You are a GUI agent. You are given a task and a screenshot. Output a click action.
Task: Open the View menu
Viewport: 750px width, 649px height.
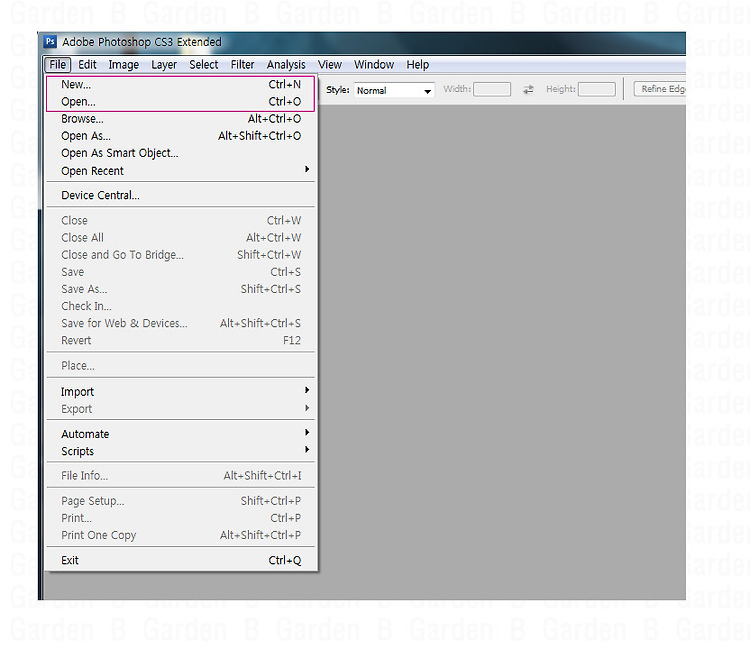tap(330, 65)
